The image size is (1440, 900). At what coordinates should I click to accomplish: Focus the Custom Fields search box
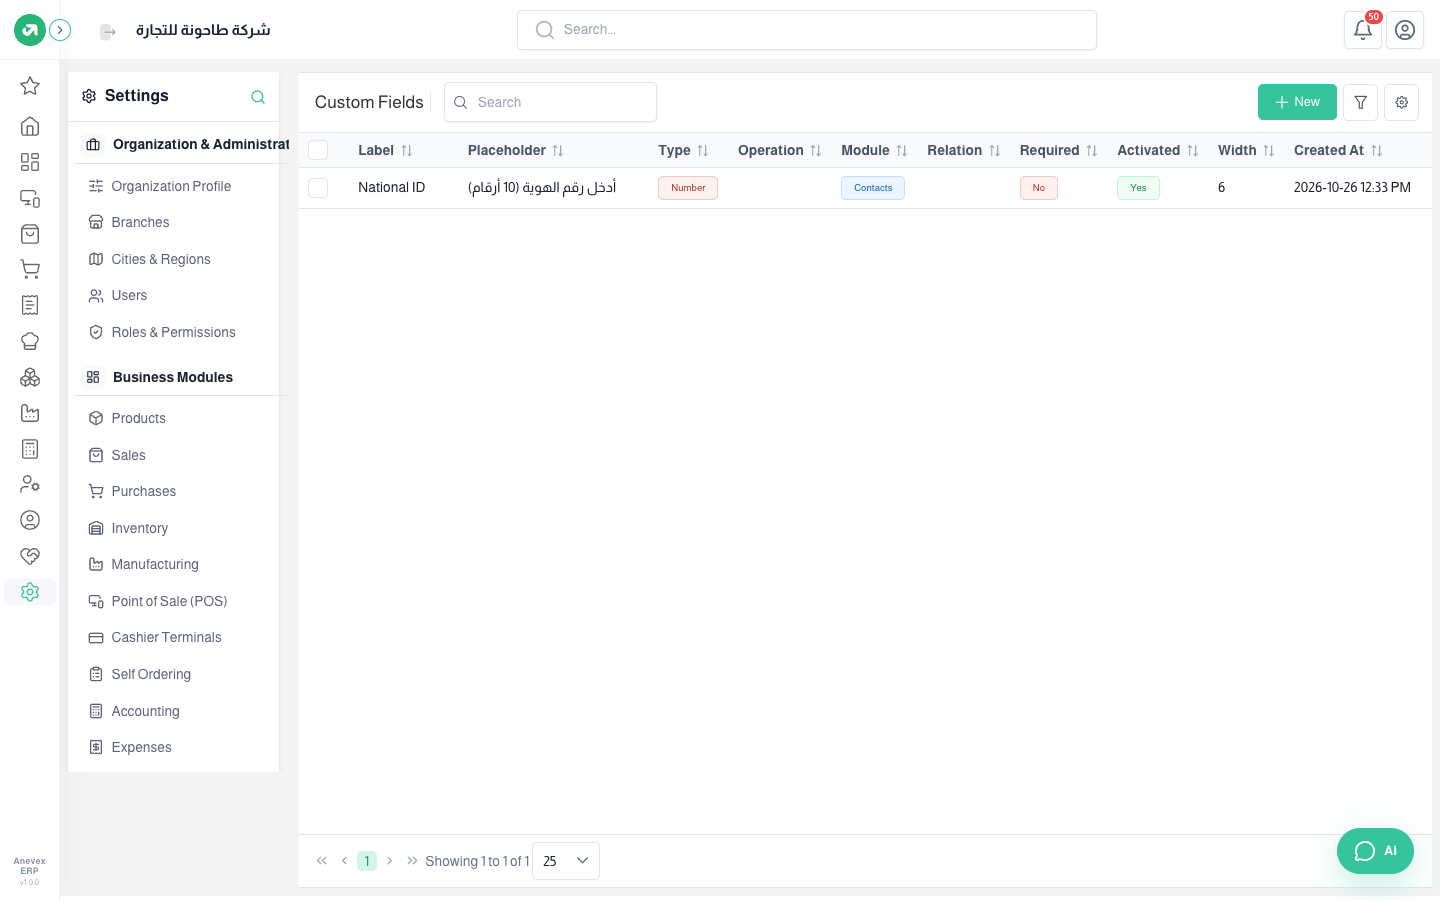[x=550, y=102]
